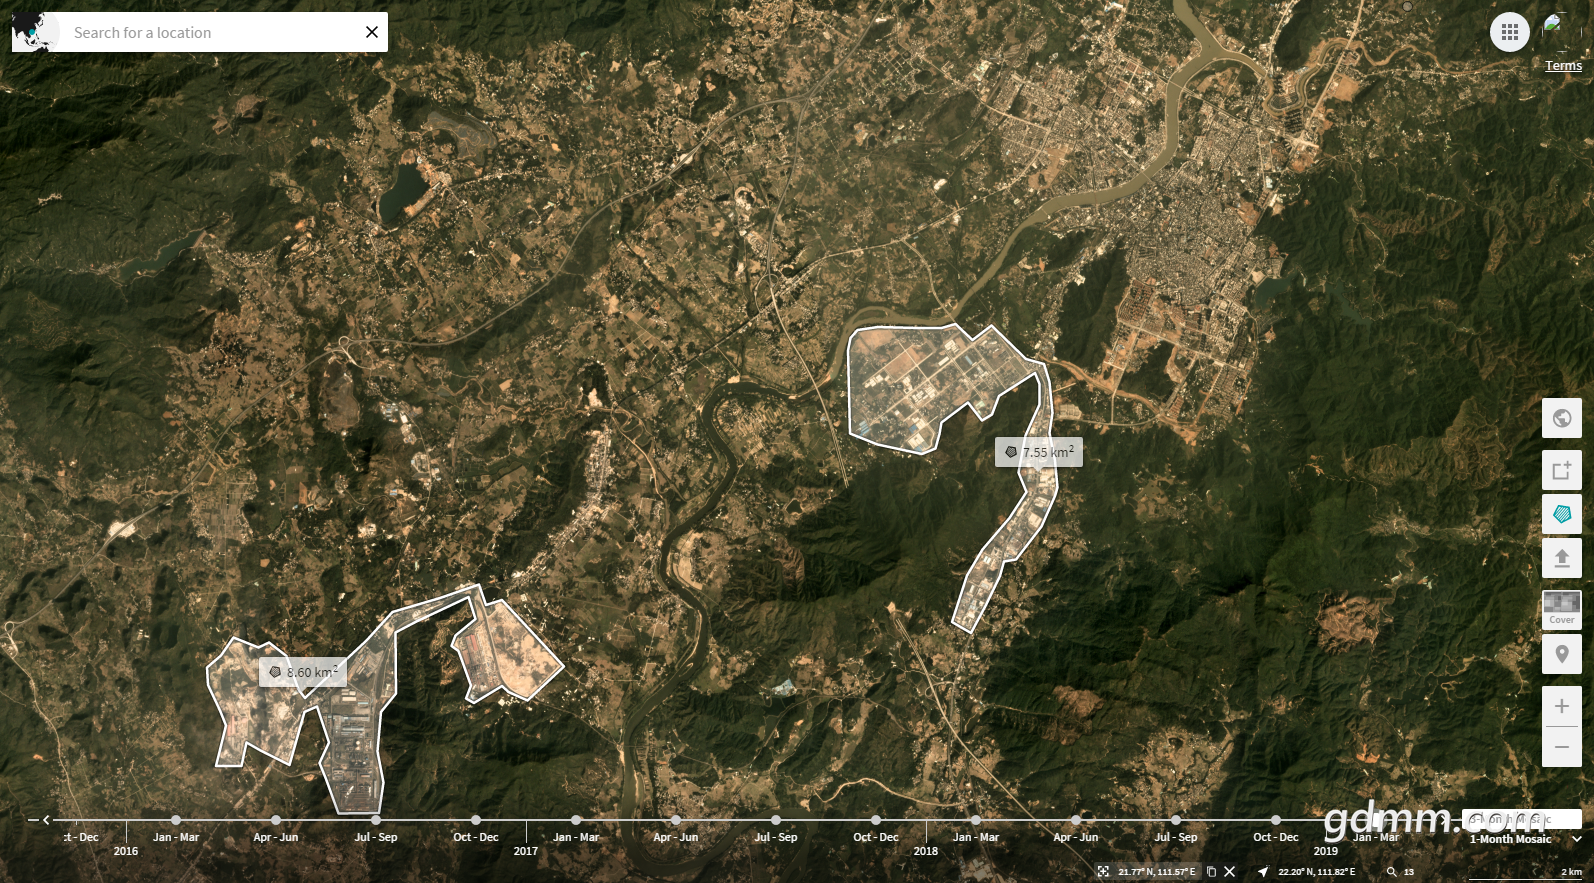Screen dimensions: 1594x883
Task: Expand the 1-Month Mosaic dropdown
Action: click(1577, 839)
